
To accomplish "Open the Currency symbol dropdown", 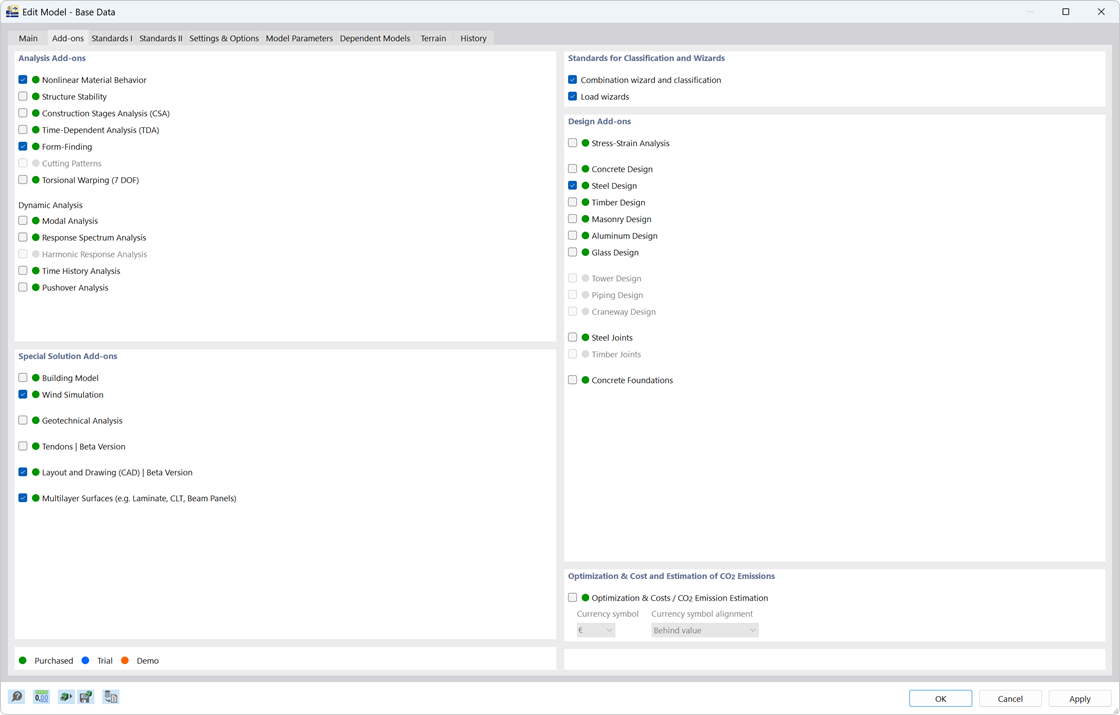I will [x=596, y=630].
